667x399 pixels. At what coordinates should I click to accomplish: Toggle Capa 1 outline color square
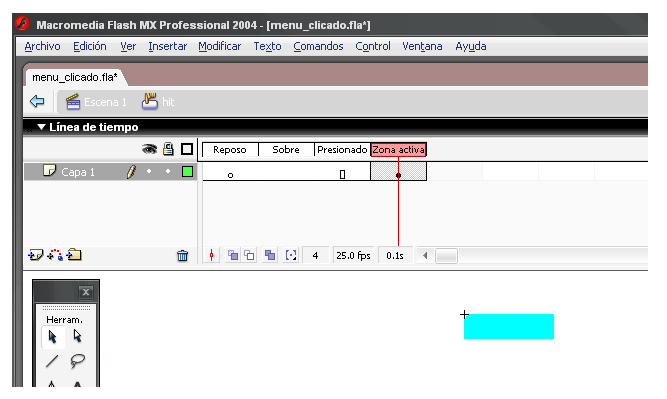187,171
